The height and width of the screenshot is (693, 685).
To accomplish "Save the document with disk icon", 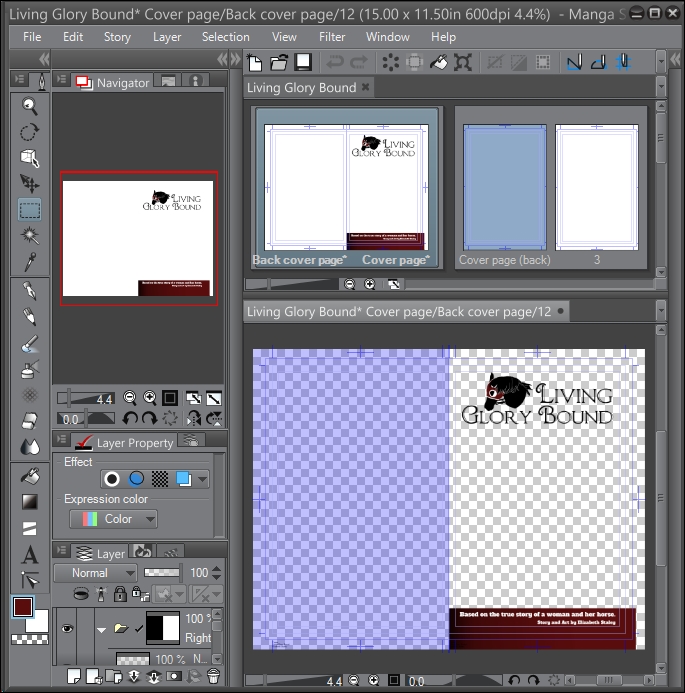I will (x=303, y=62).
